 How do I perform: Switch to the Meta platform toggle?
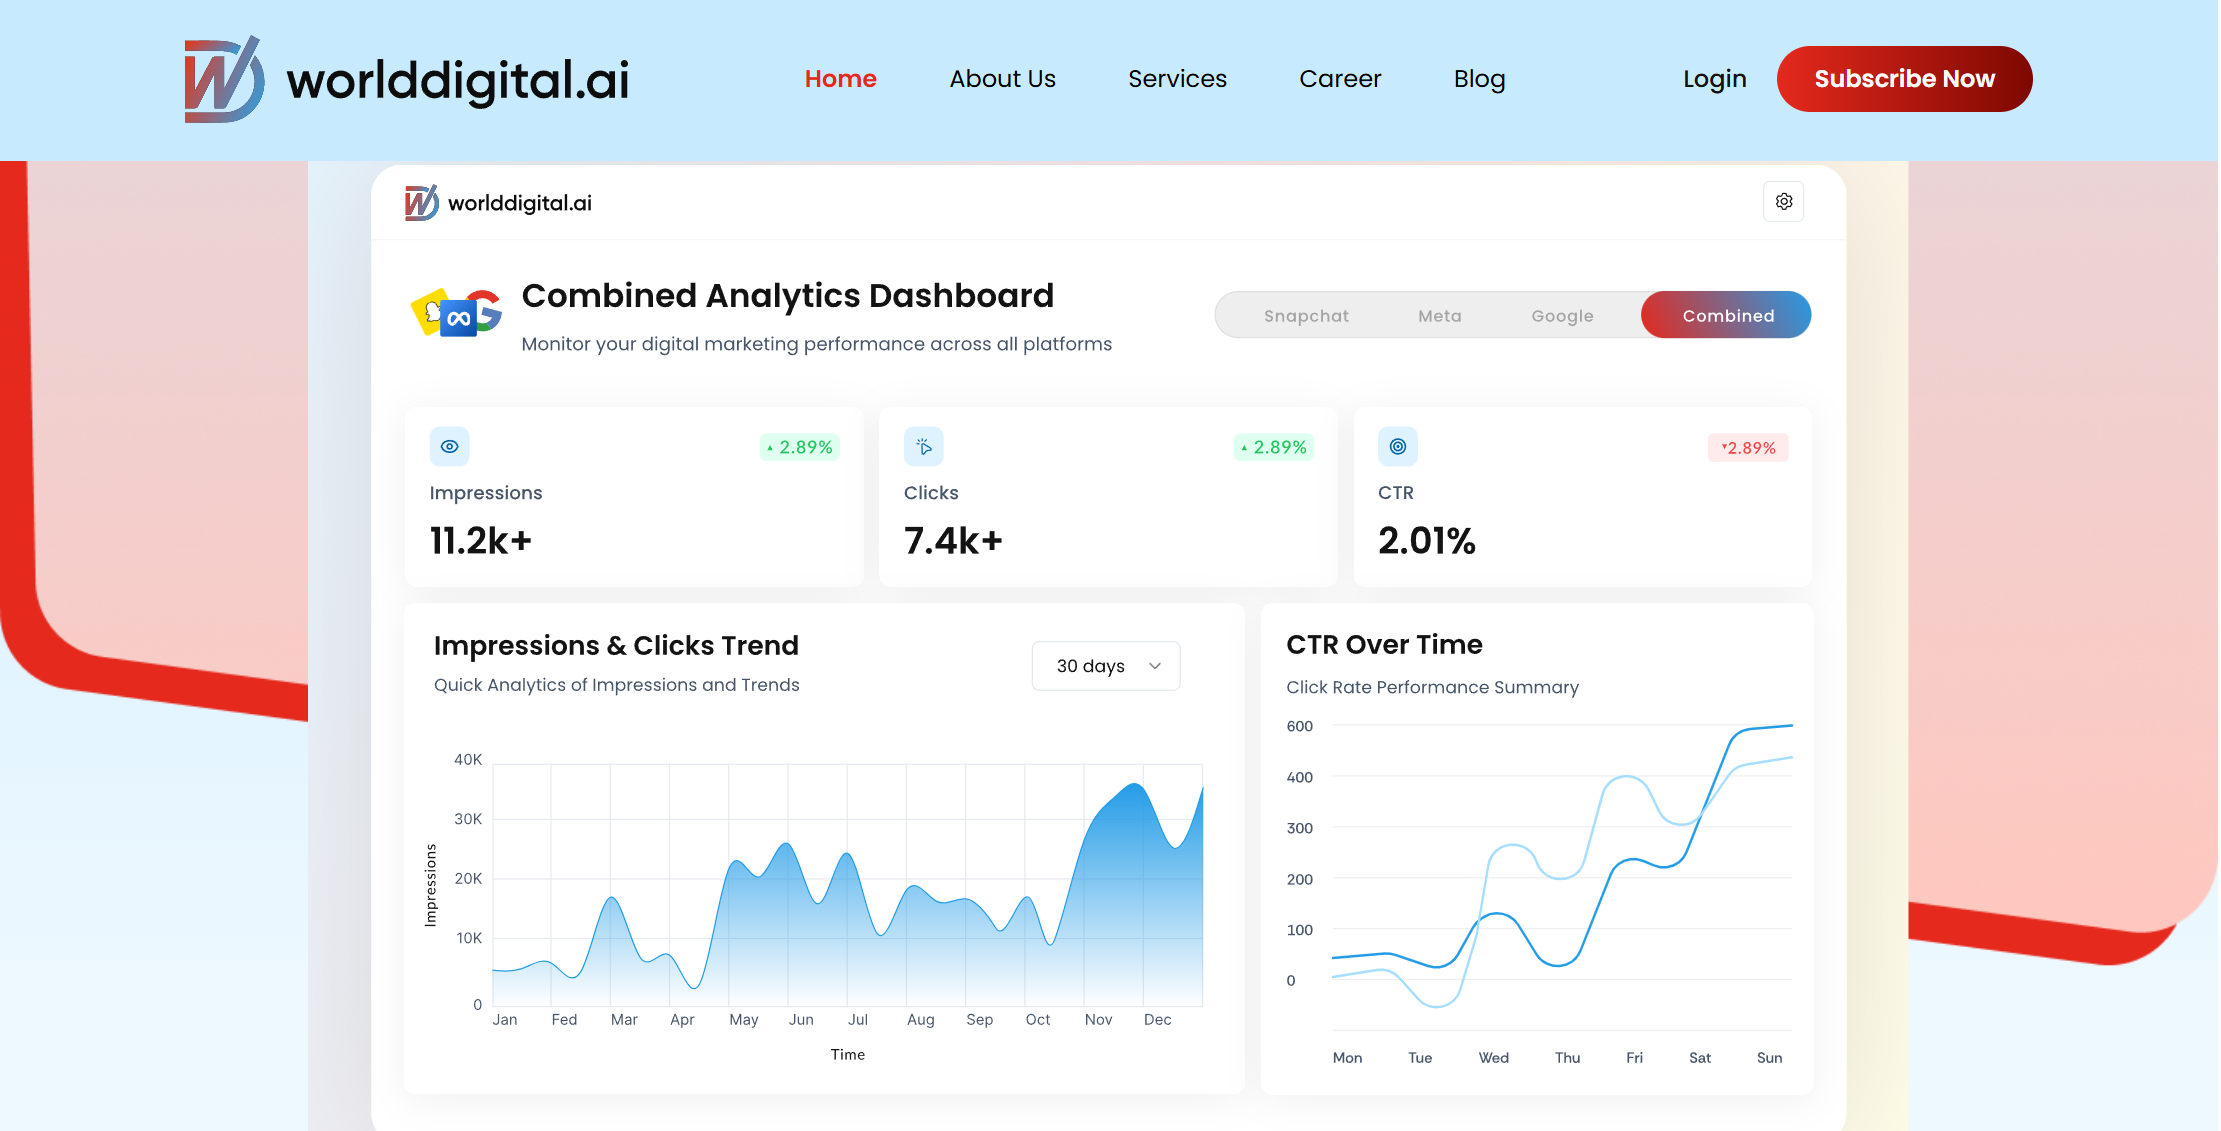pos(1439,316)
